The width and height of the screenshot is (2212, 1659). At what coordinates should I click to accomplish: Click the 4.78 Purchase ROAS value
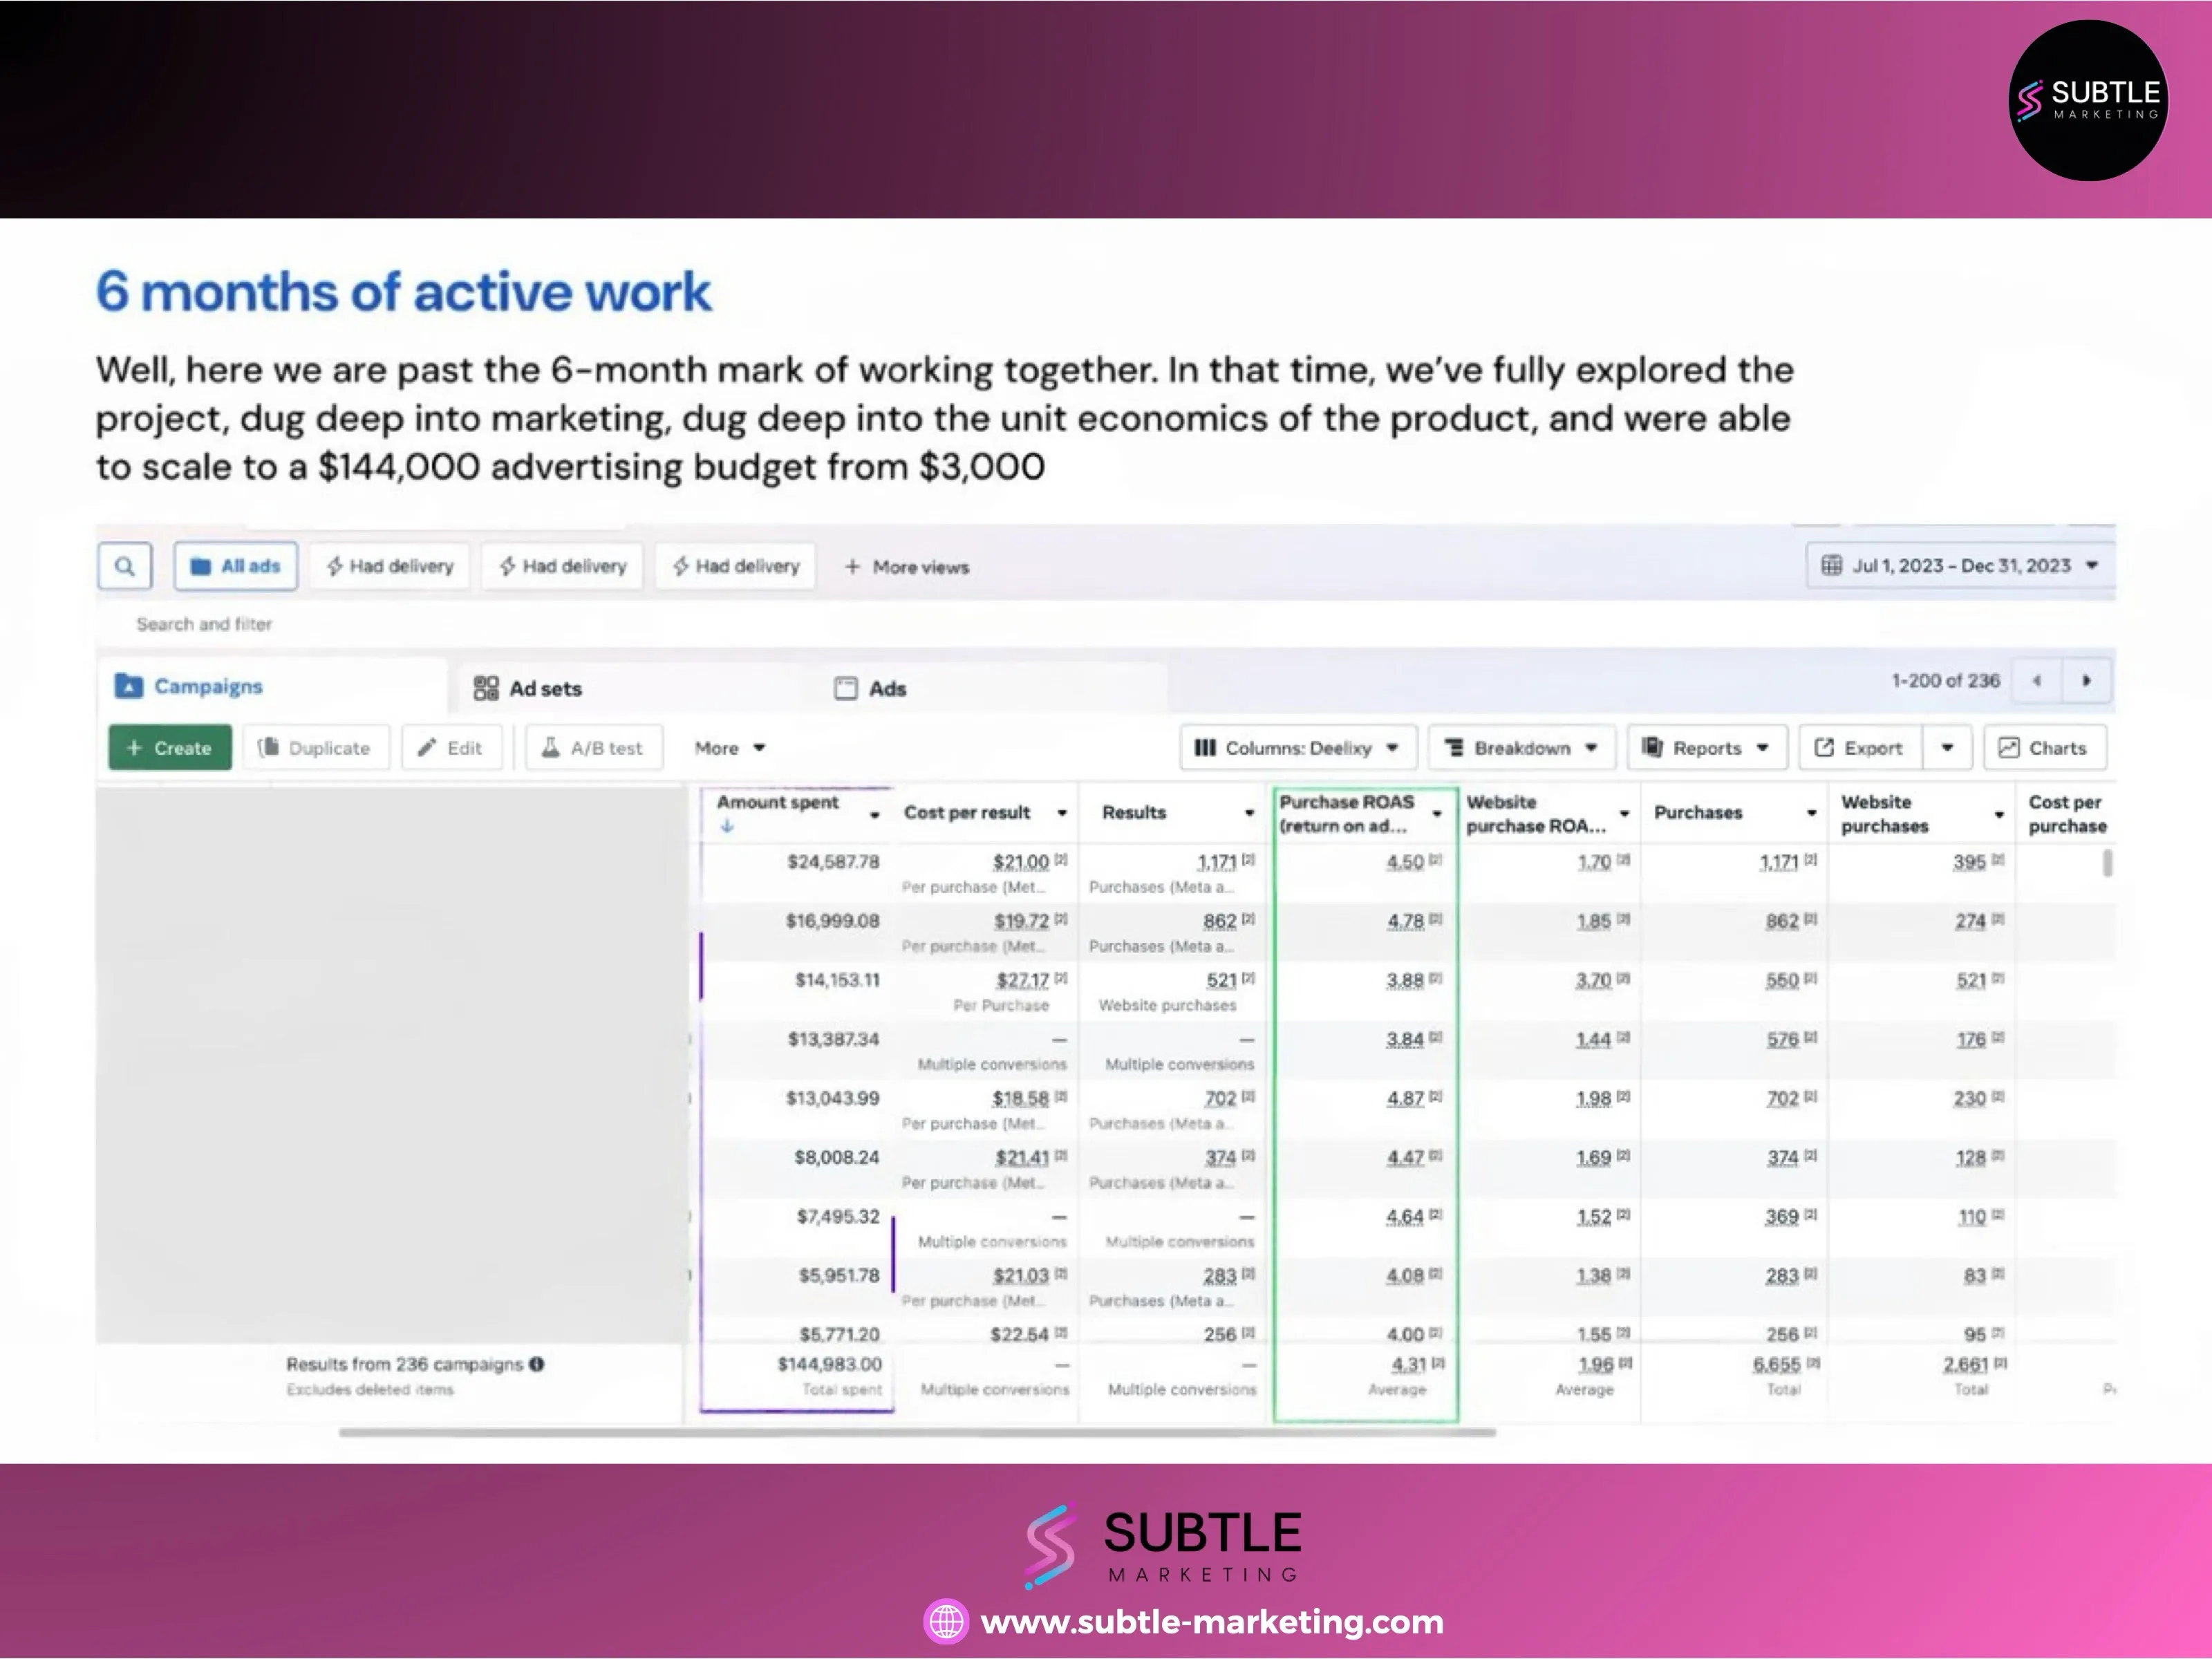[x=1405, y=921]
